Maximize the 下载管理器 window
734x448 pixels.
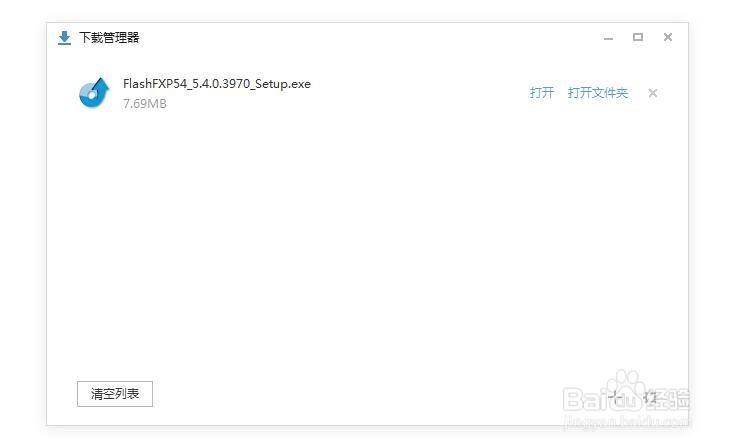(638, 37)
